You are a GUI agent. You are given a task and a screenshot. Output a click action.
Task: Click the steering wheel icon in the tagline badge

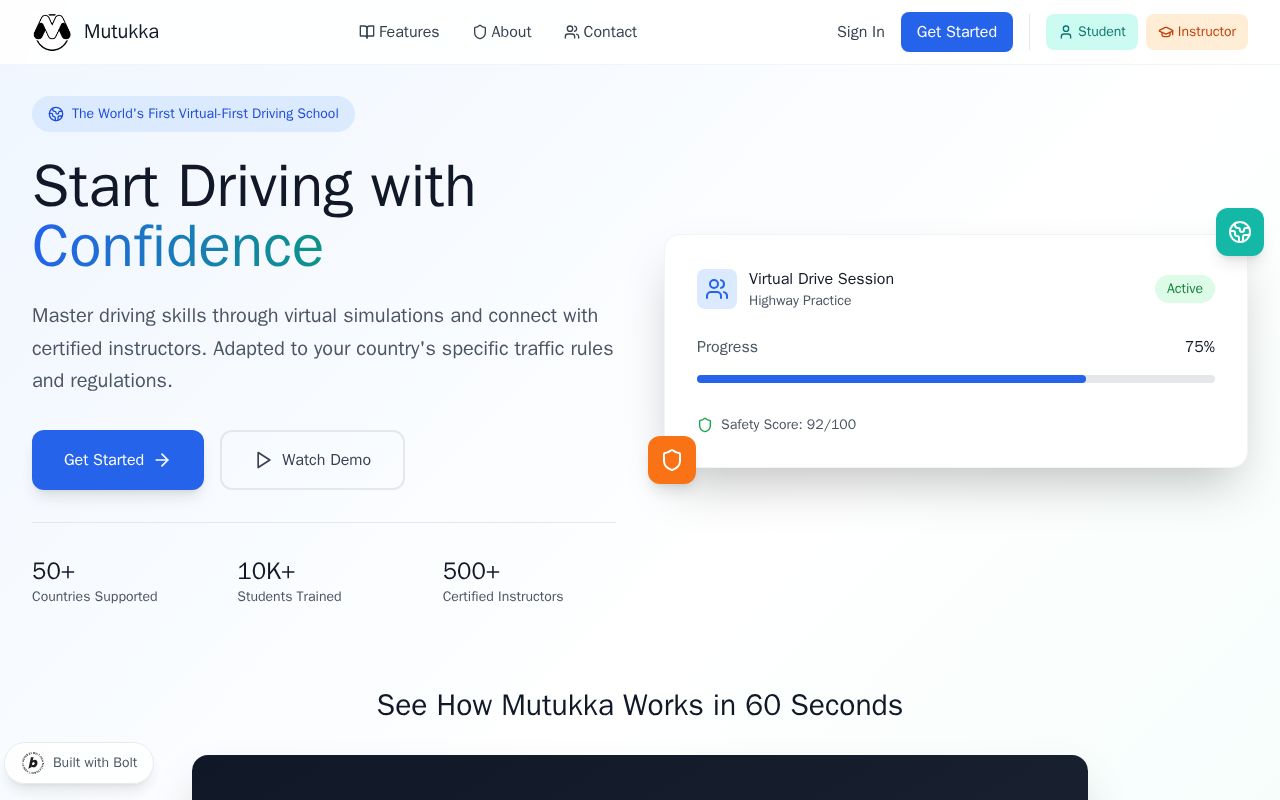[56, 114]
